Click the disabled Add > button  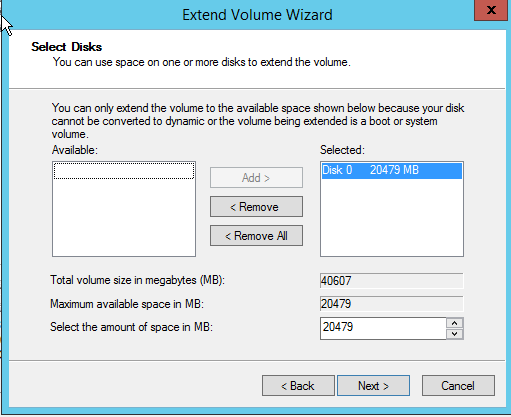256,178
